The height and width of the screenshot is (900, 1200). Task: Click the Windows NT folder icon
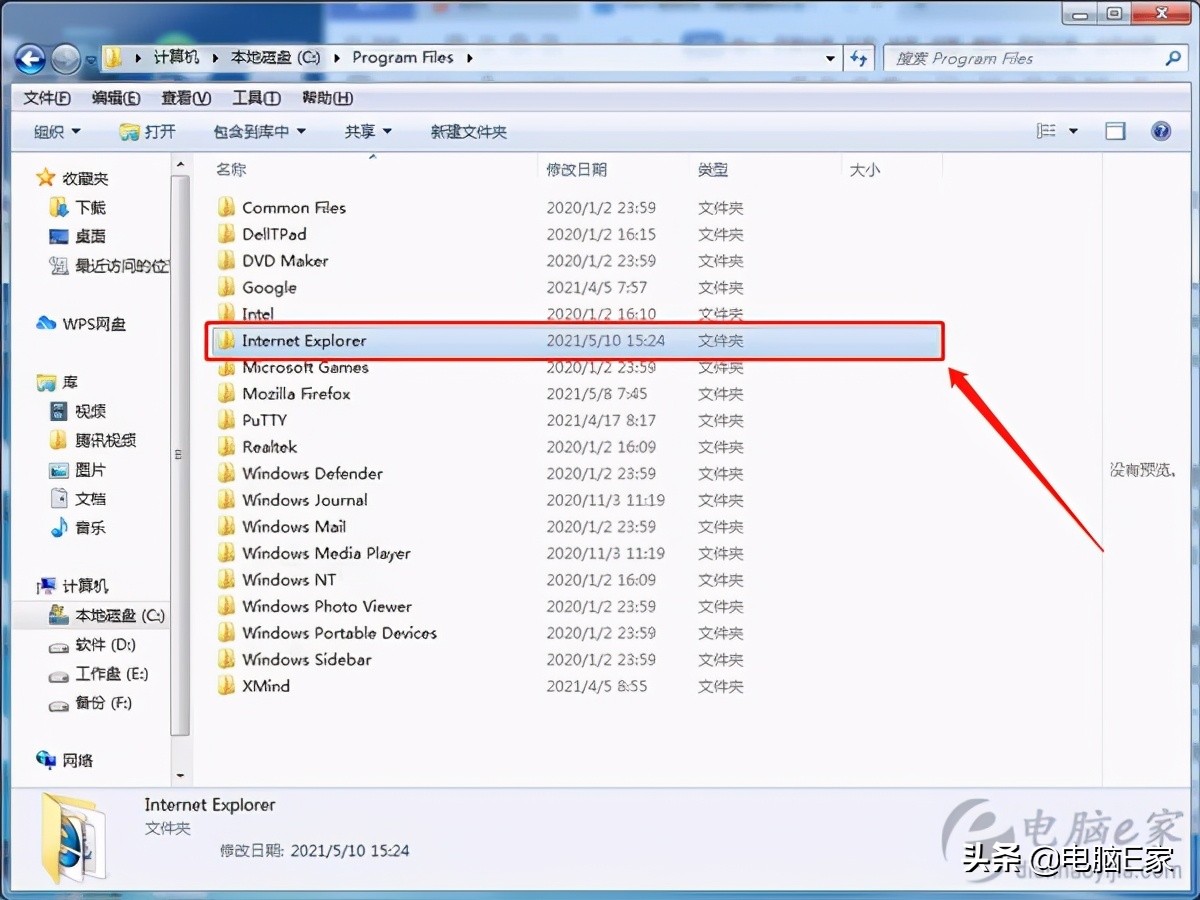point(226,579)
